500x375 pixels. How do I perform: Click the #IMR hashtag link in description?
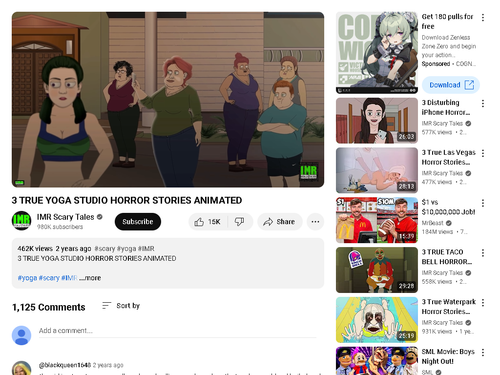pos(69,278)
